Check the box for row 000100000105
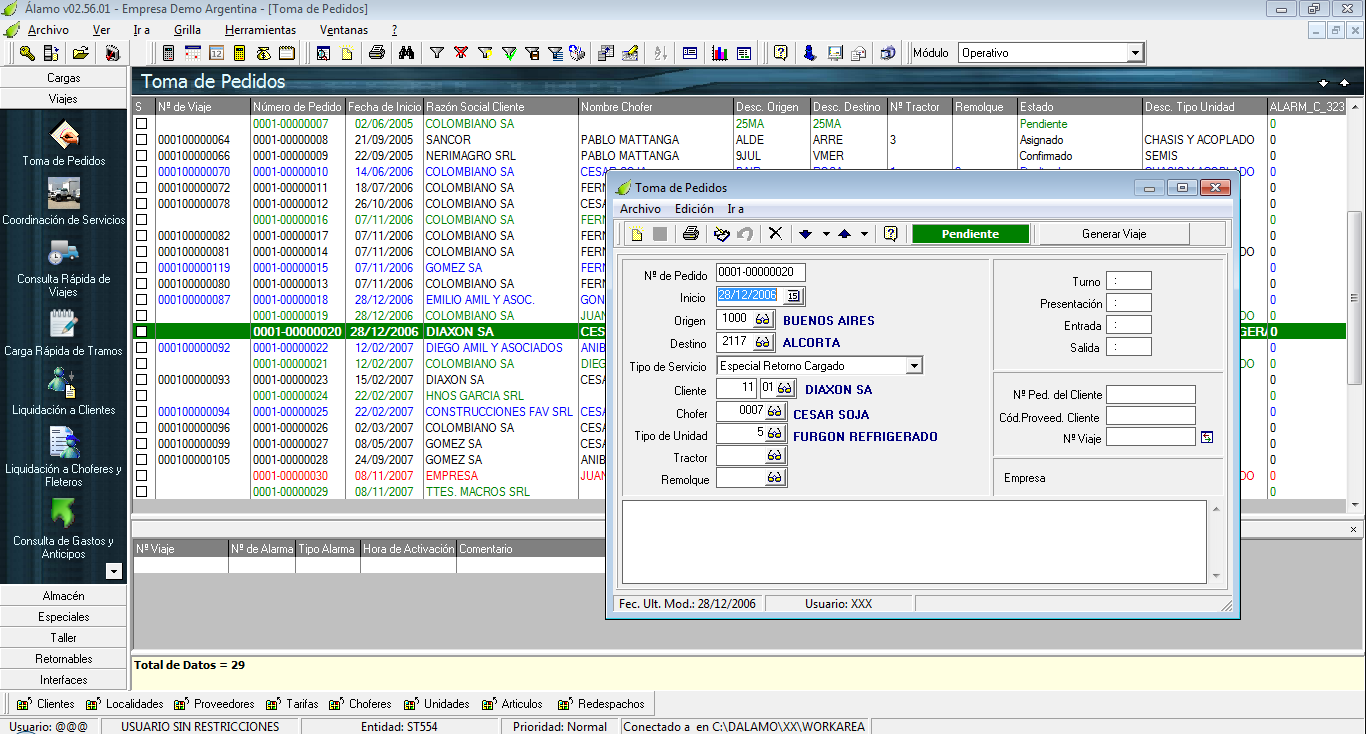The width and height of the screenshot is (1366, 734). click(141, 460)
